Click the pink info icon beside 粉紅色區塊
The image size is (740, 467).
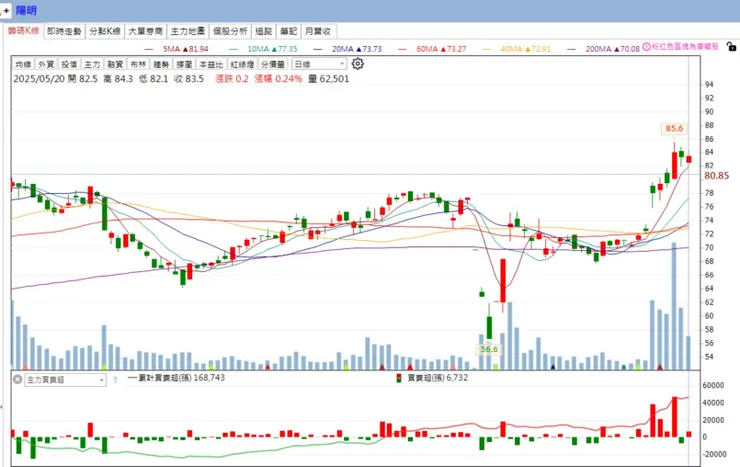pyautogui.click(x=647, y=47)
